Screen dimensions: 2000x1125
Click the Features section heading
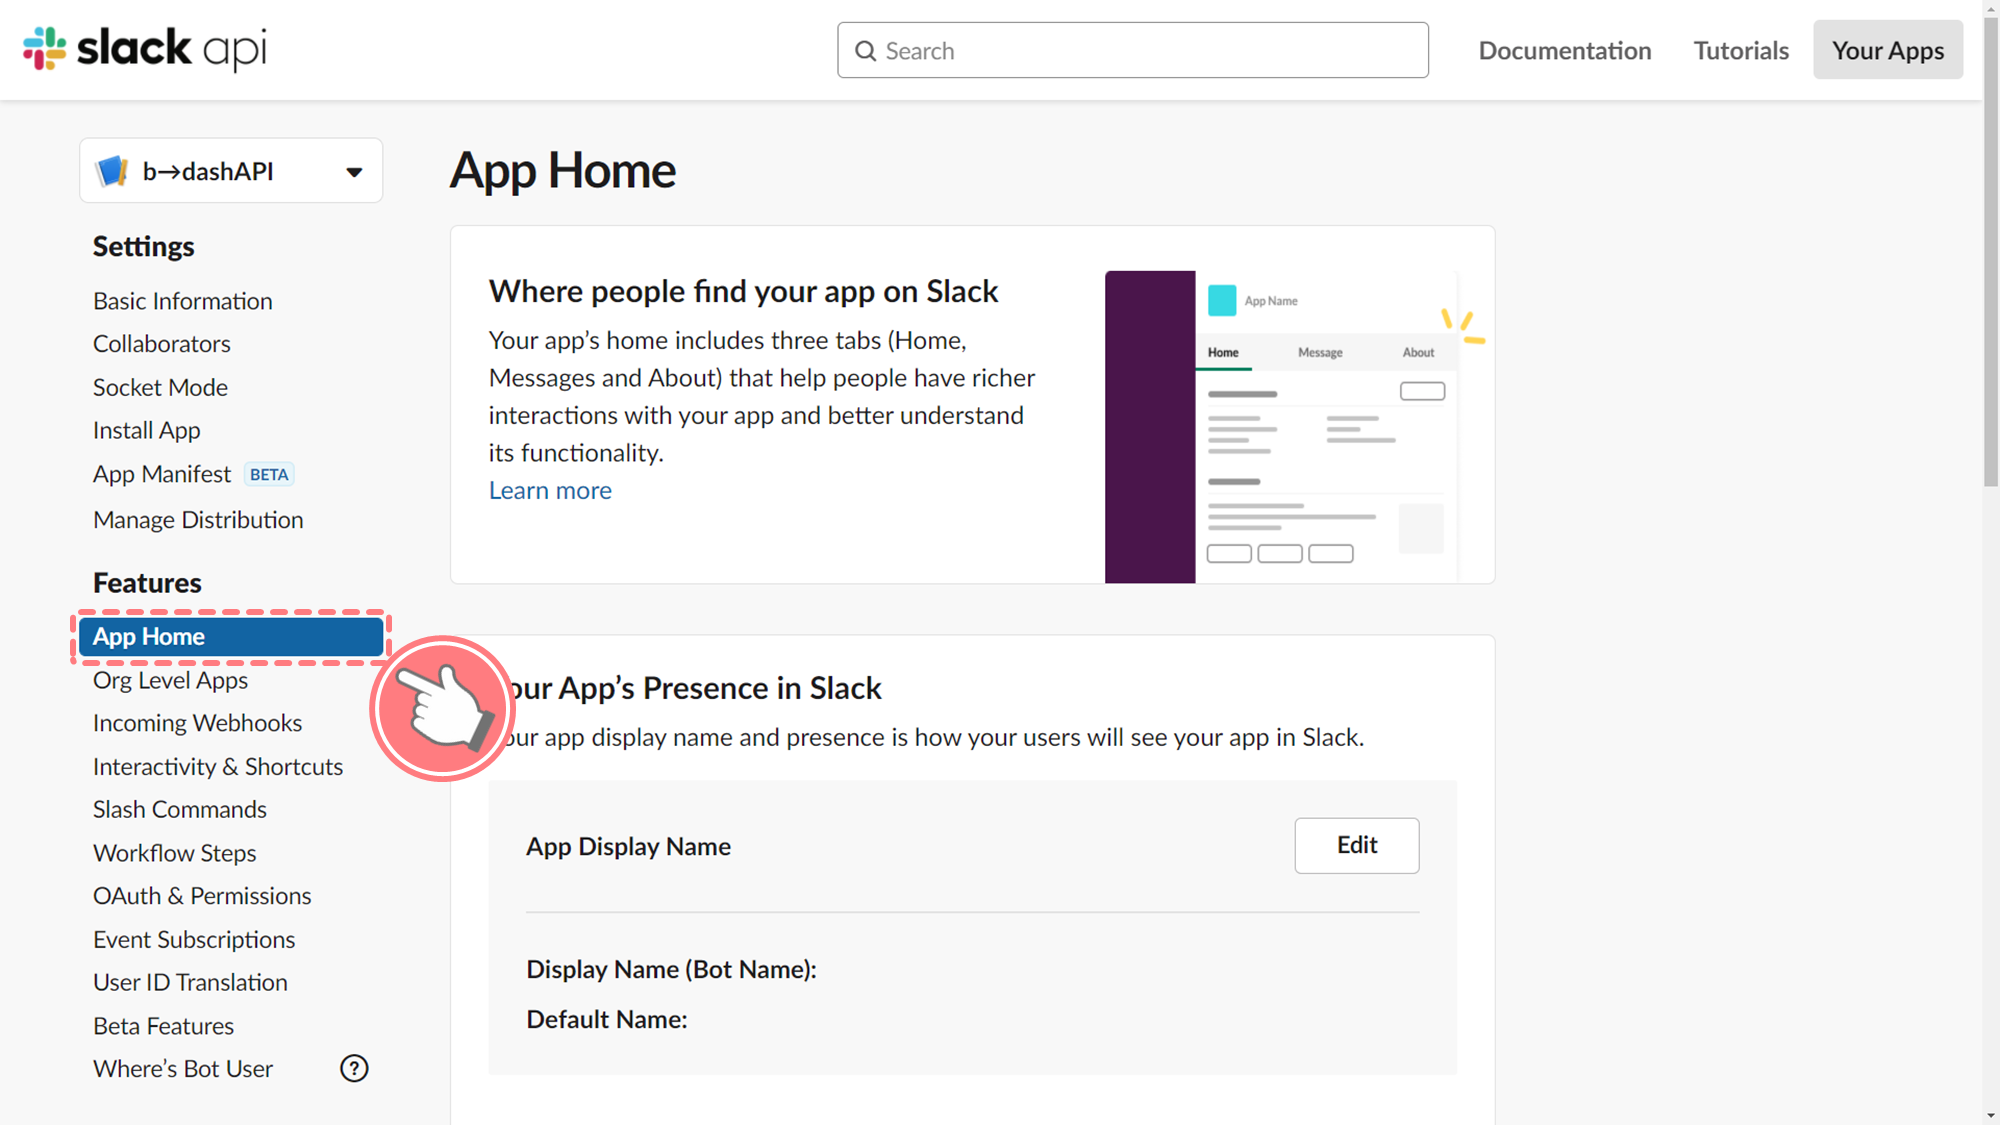click(147, 583)
